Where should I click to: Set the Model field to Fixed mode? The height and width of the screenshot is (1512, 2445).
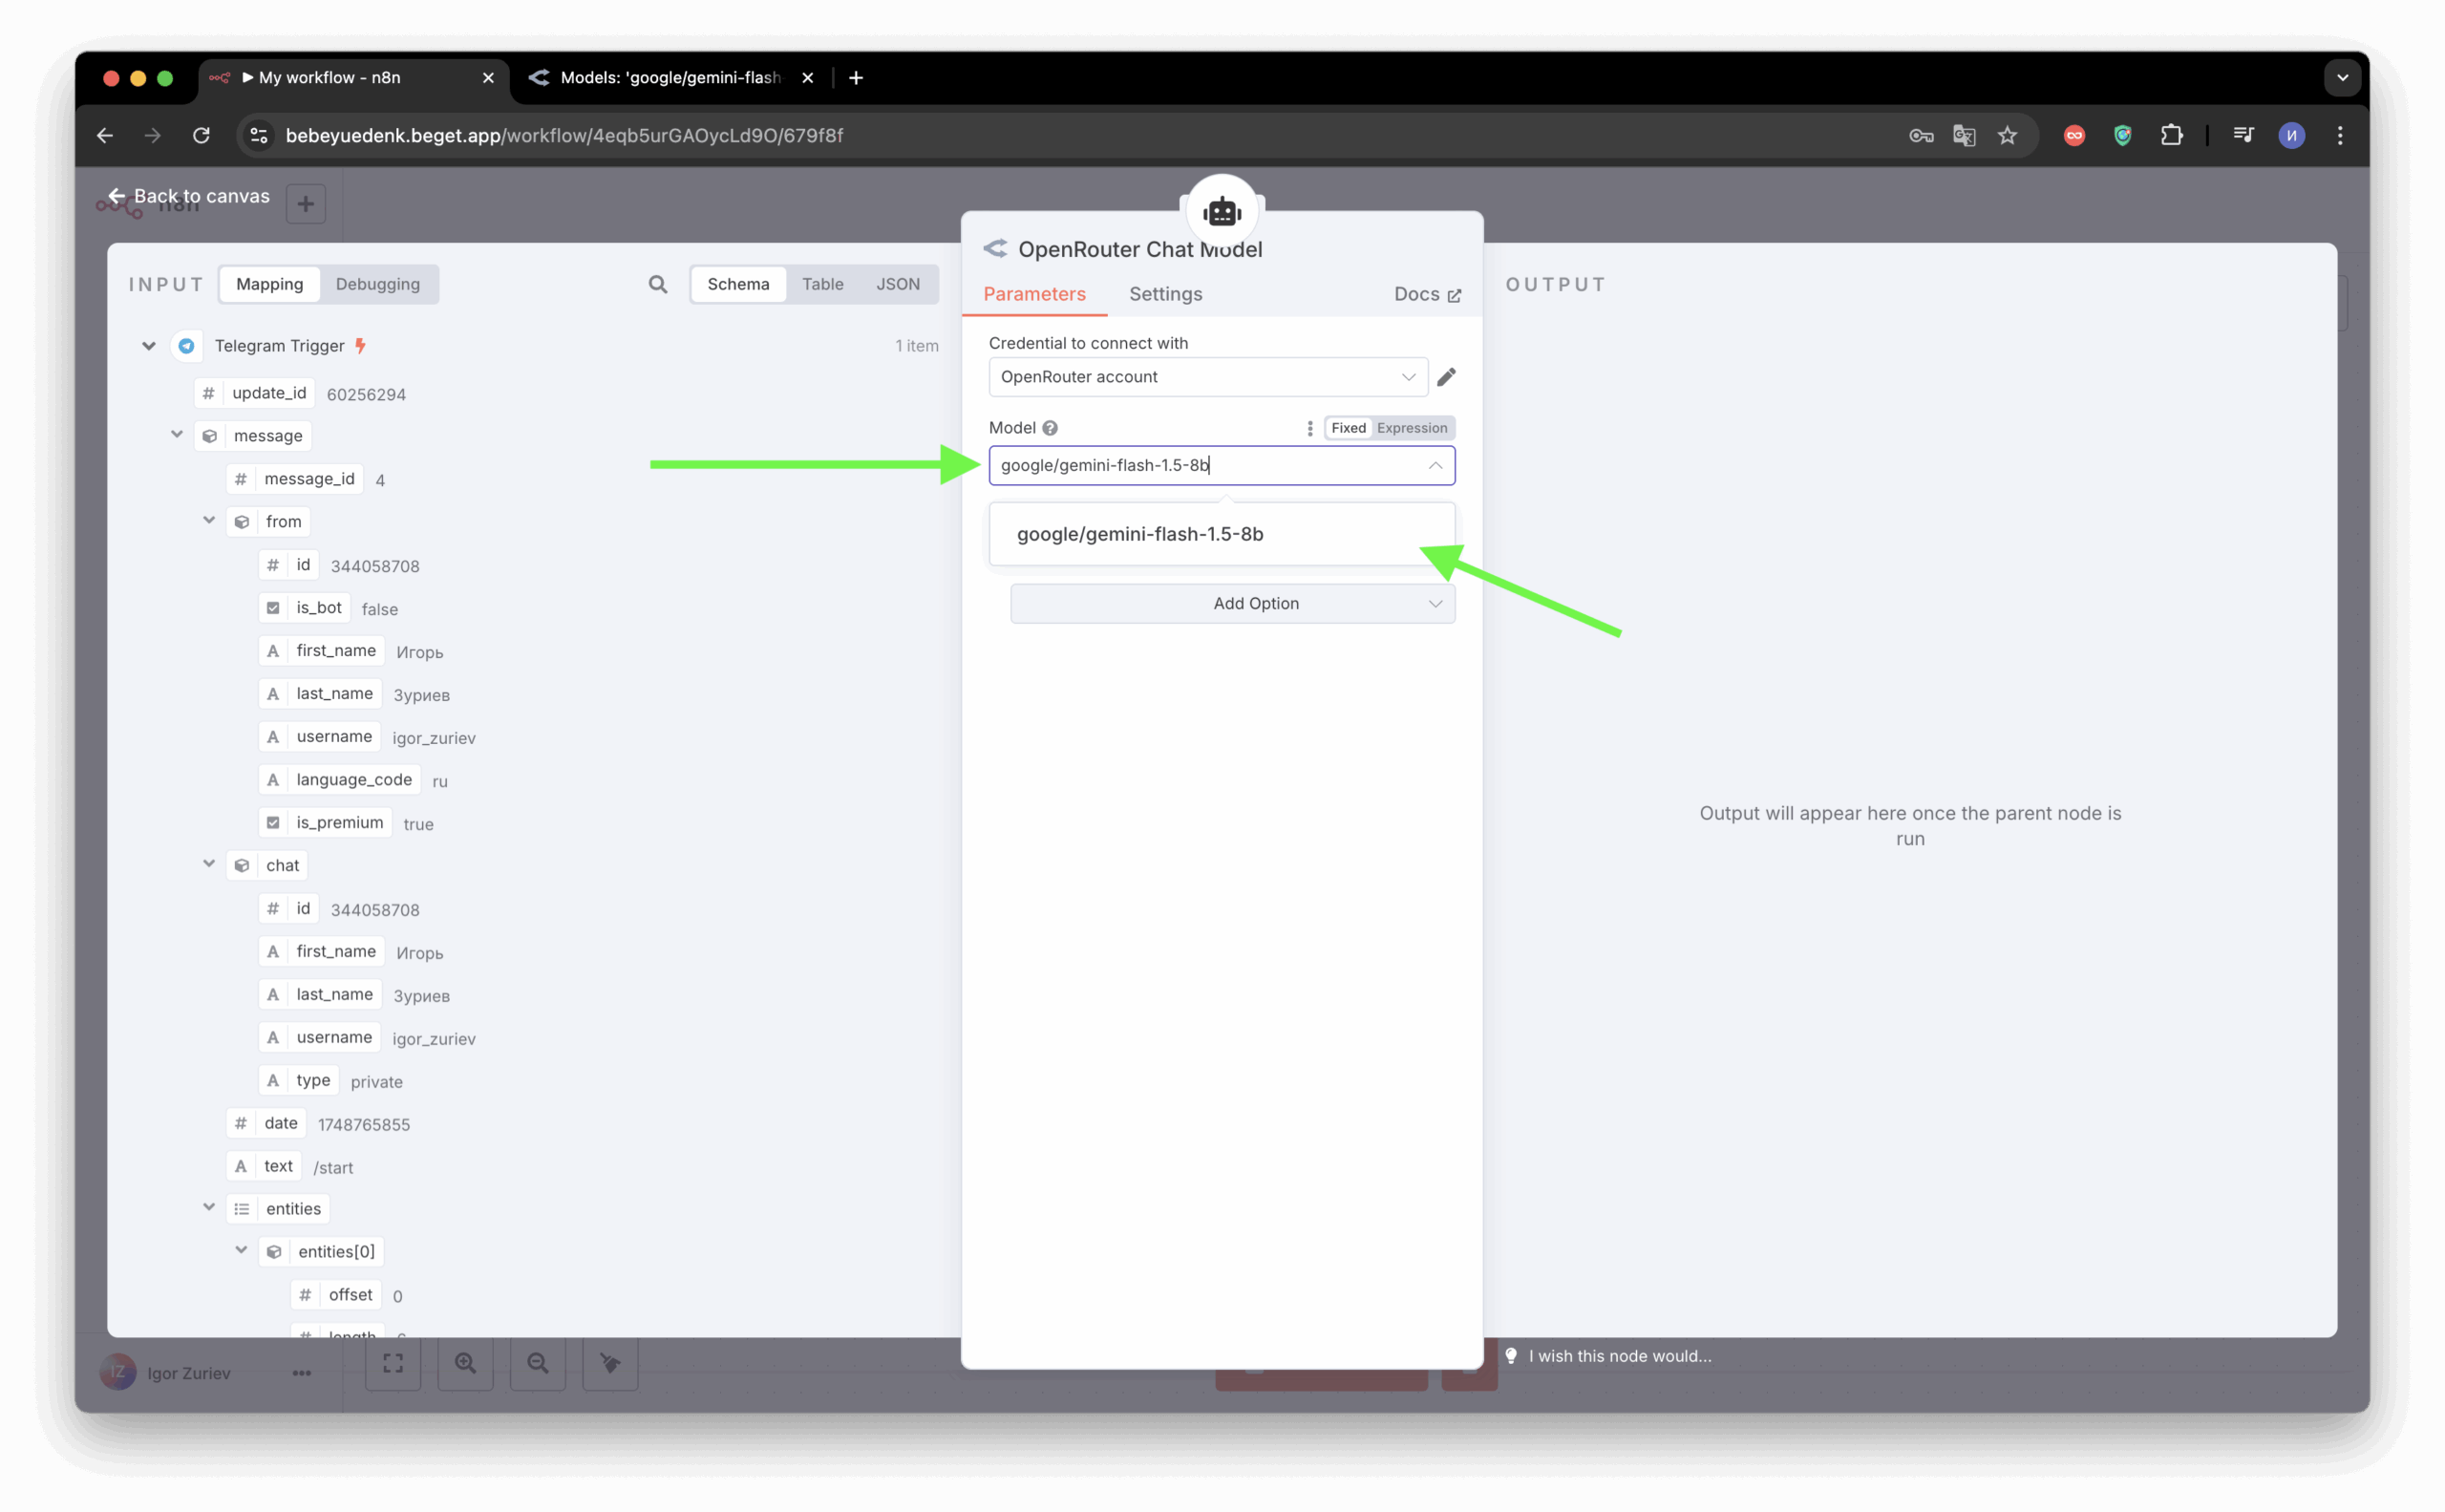tap(1347, 428)
